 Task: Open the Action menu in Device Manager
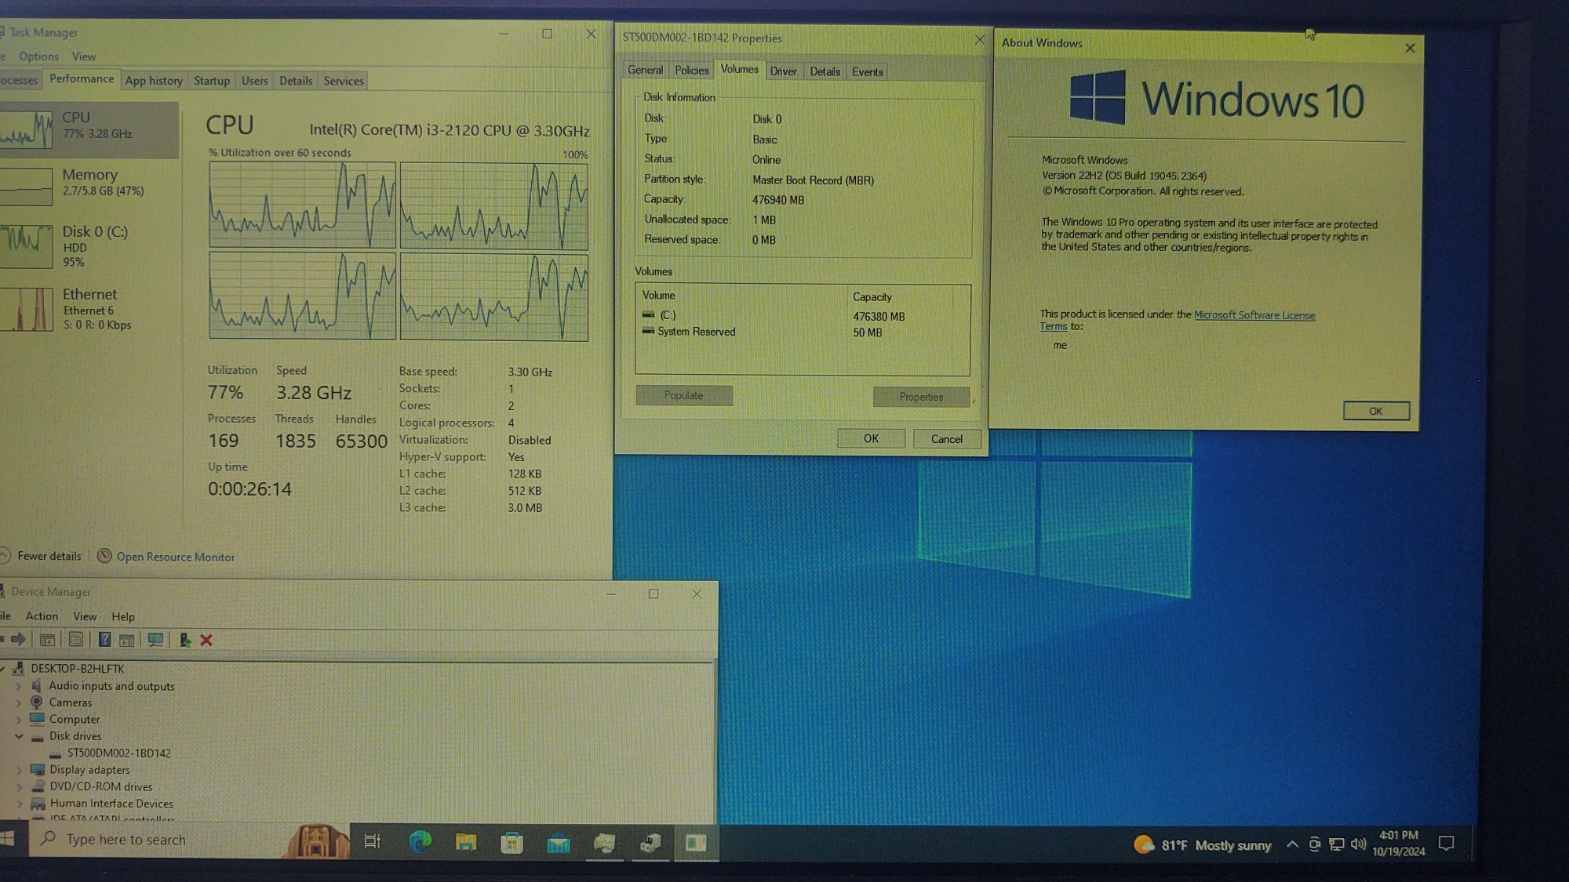pyautogui.click(x=41, y=616)
